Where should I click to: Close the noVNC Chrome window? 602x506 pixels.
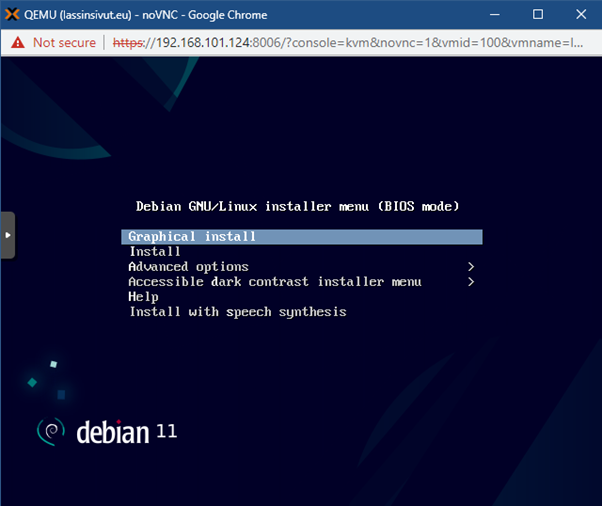coord(581,15)
